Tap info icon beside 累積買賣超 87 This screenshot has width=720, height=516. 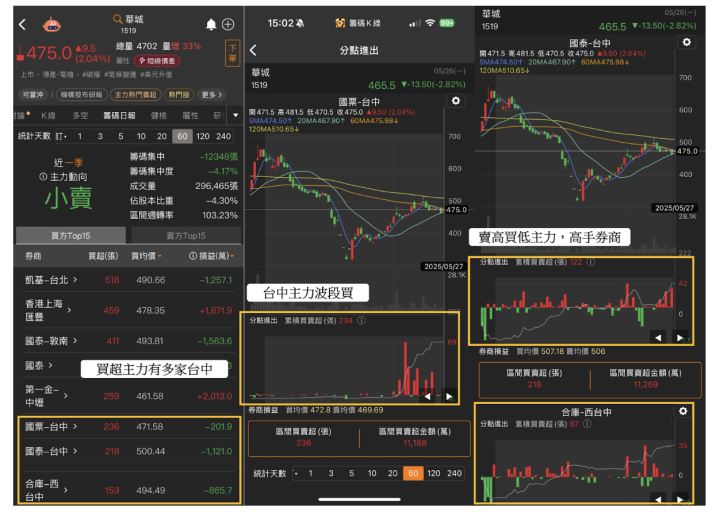point(587,424)
